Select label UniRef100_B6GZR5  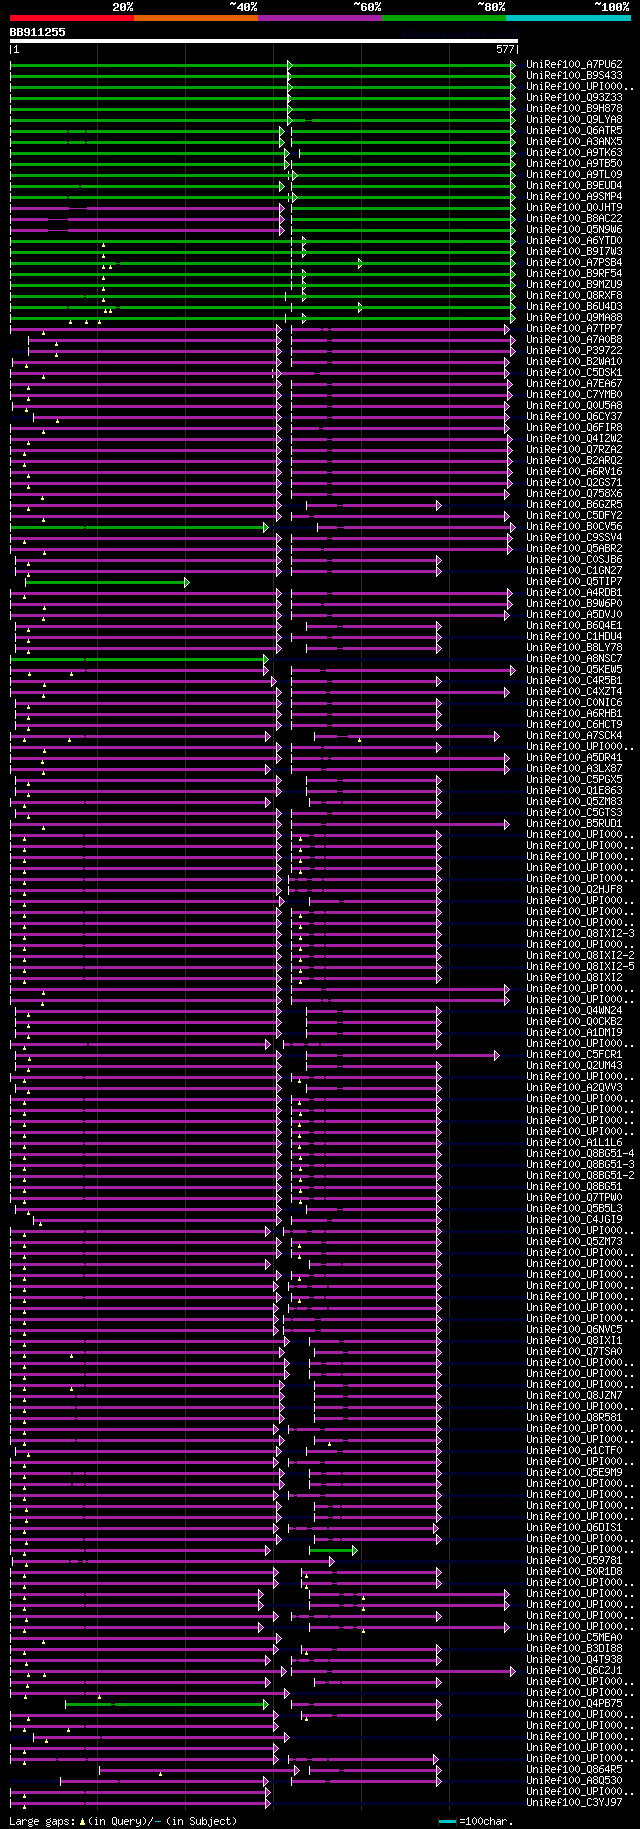click(574, 505)
